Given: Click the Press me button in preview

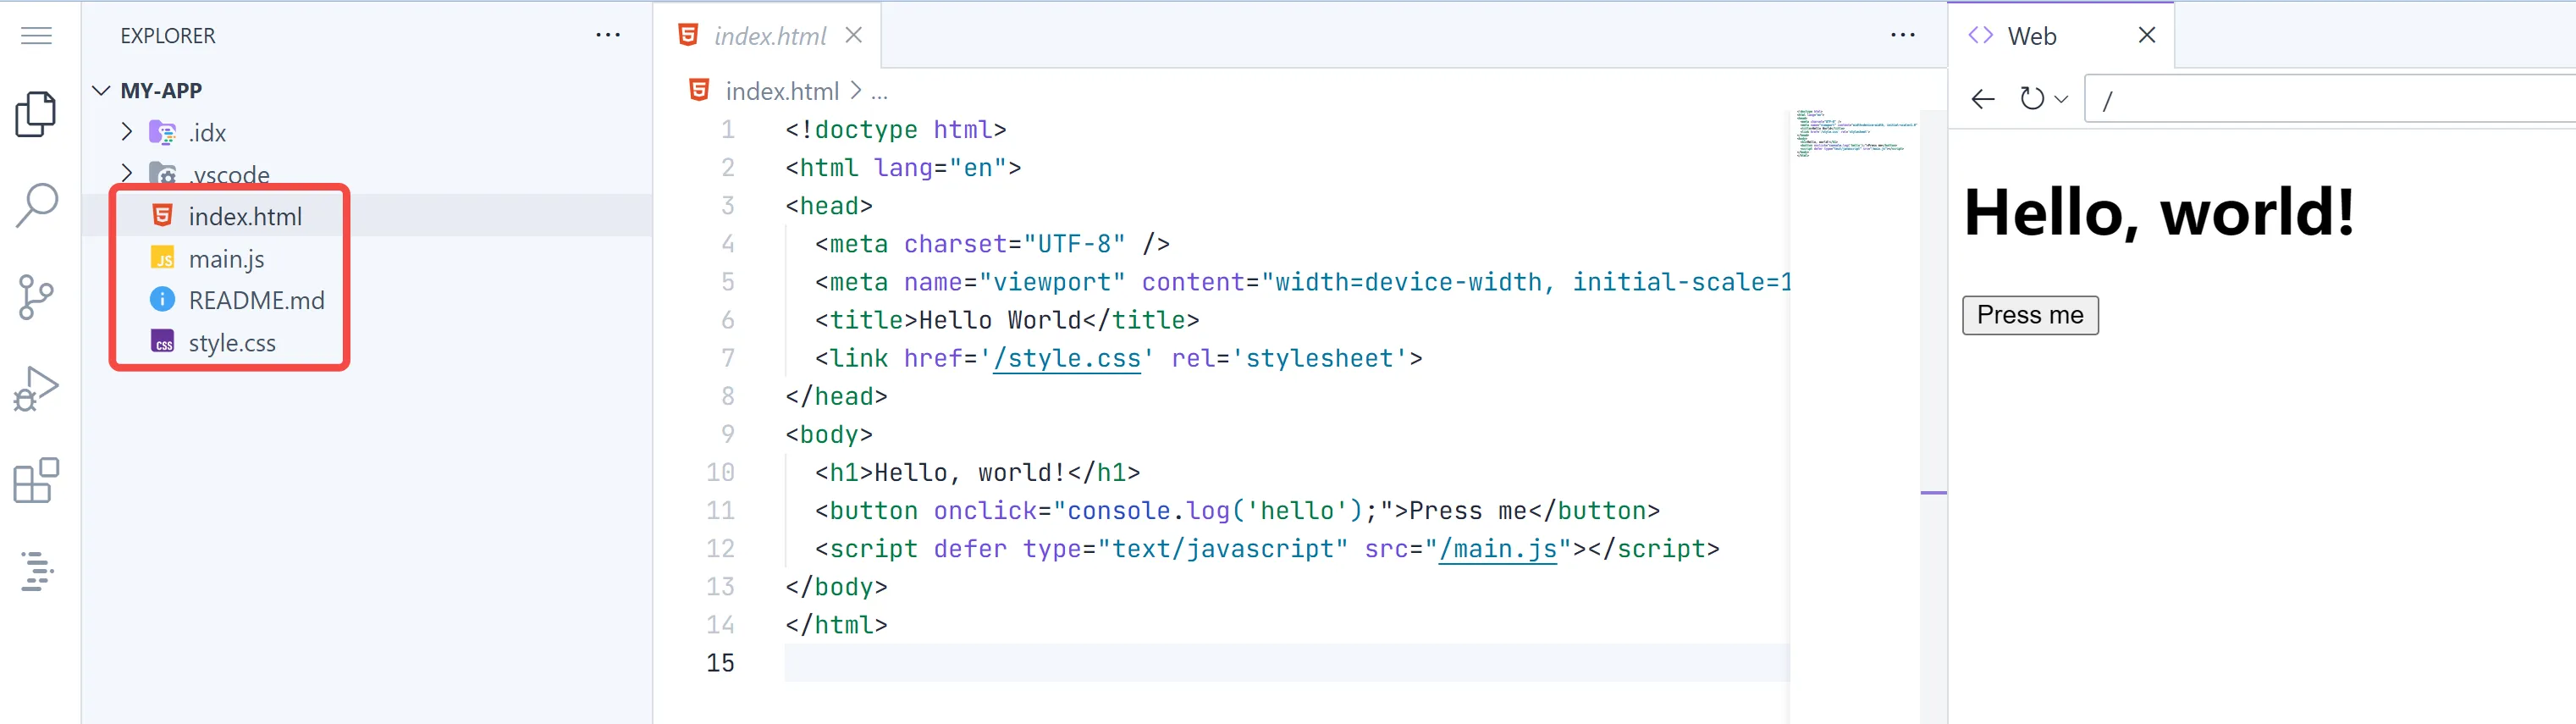Looking at the screenshot, I should click(x=2030, y=315).
